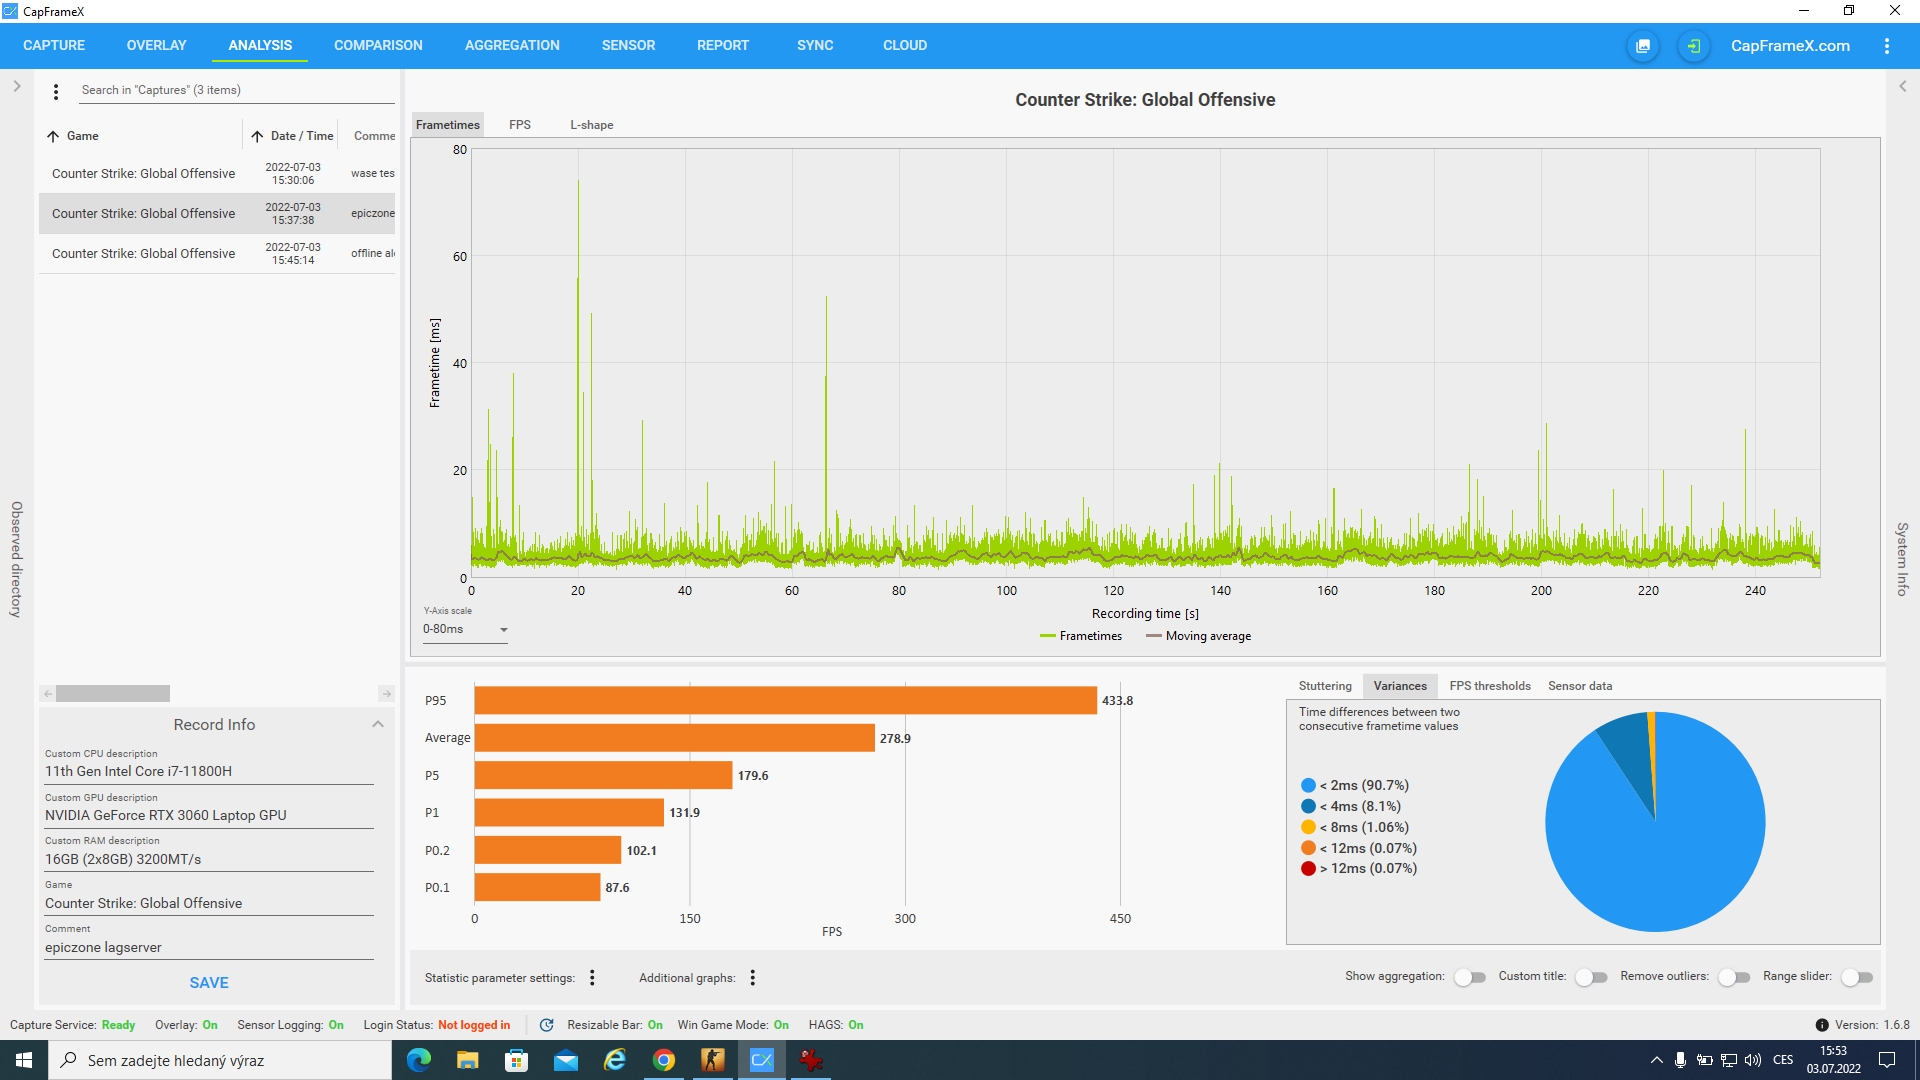Image resolution: width=1920 pixels, height=1080 pixels.
Task: Click CapFrameX icon in taskbar
Action: point(762,1060)
